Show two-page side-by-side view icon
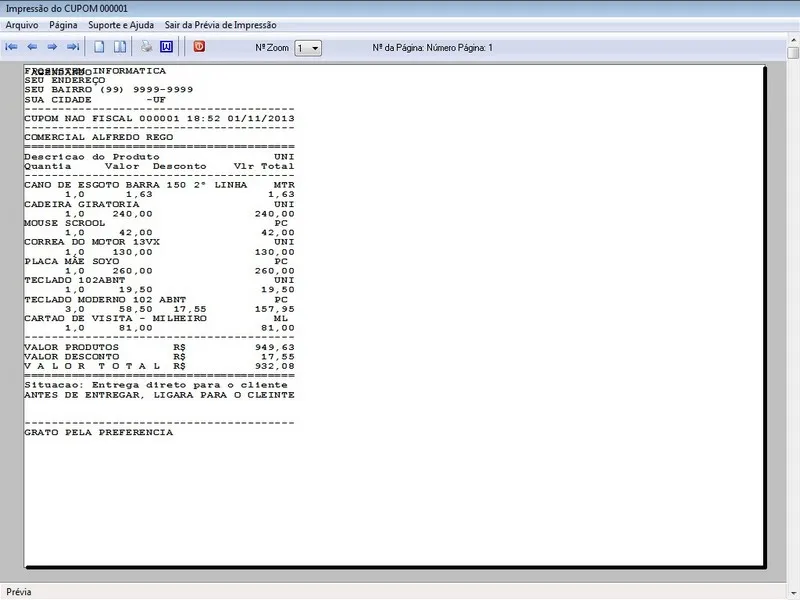 tap(119, 47)
